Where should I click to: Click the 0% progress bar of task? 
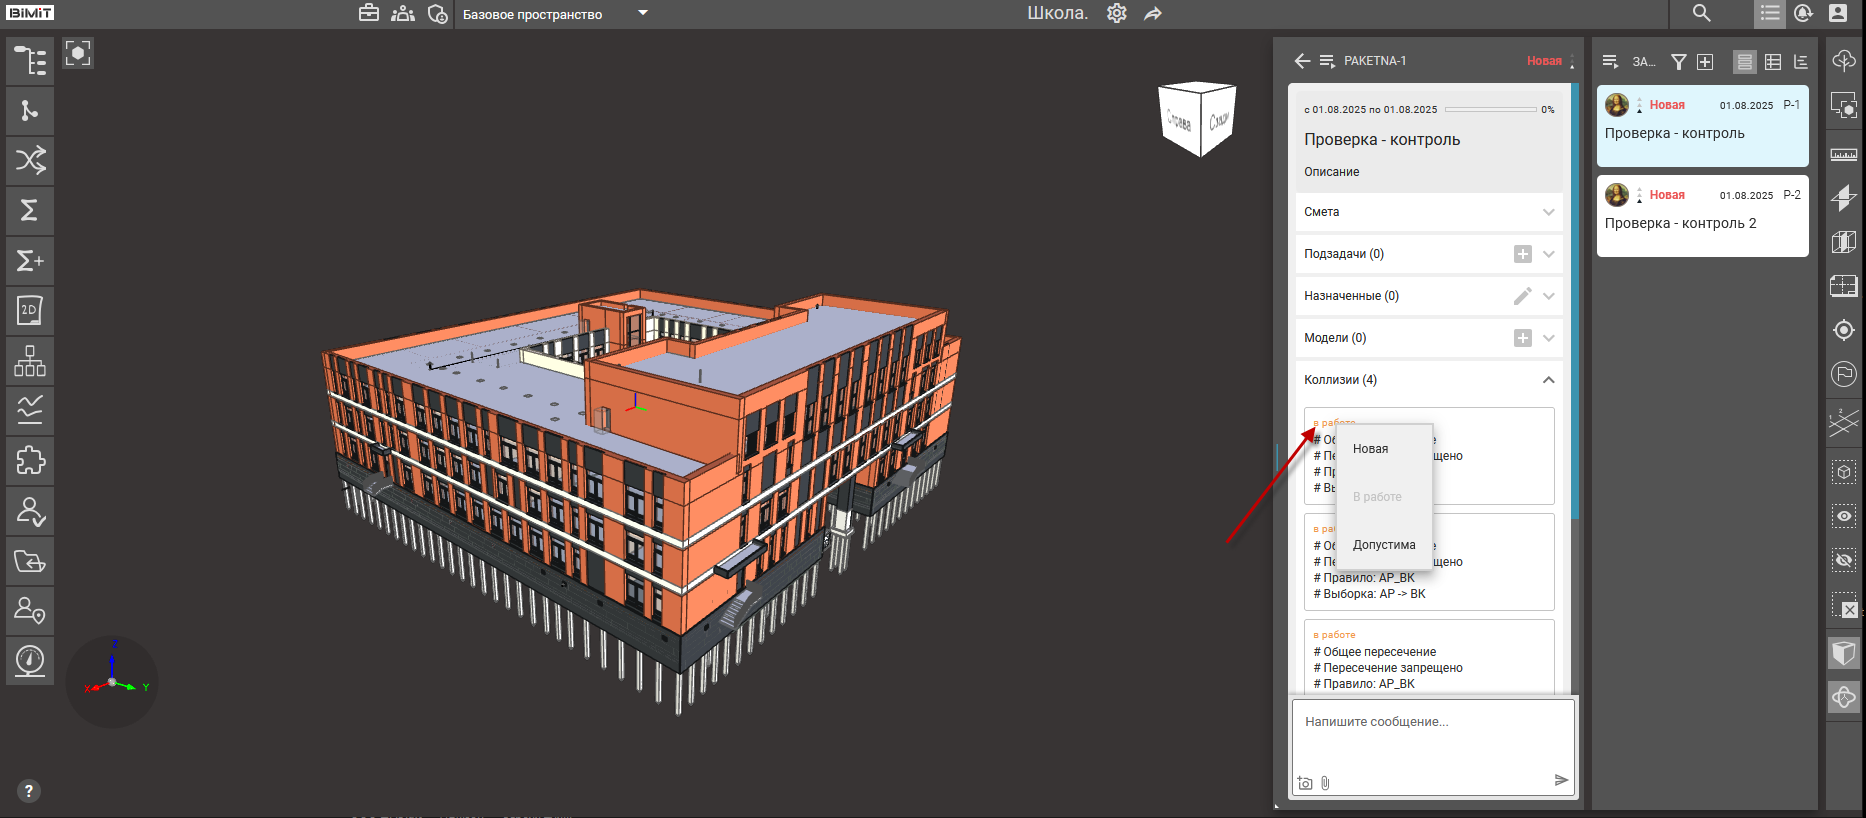click(x=1490, y=110)
